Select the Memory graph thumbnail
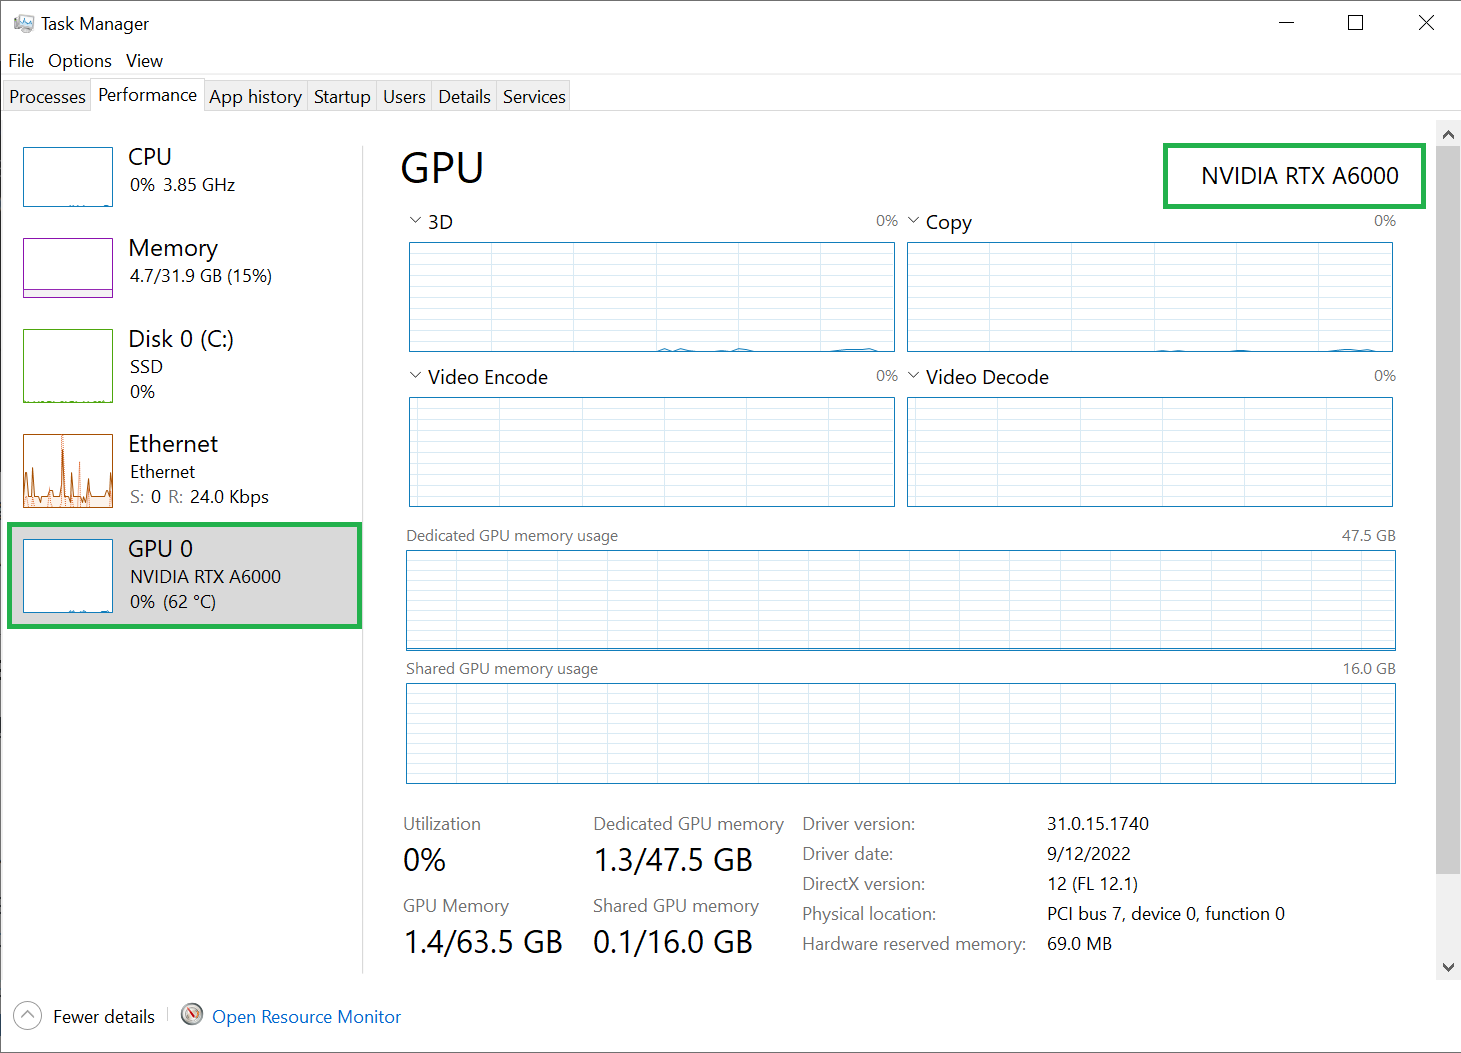The width and height of the screenshot is (1461, 1053). pyautogui.click(x=67, y=267)
